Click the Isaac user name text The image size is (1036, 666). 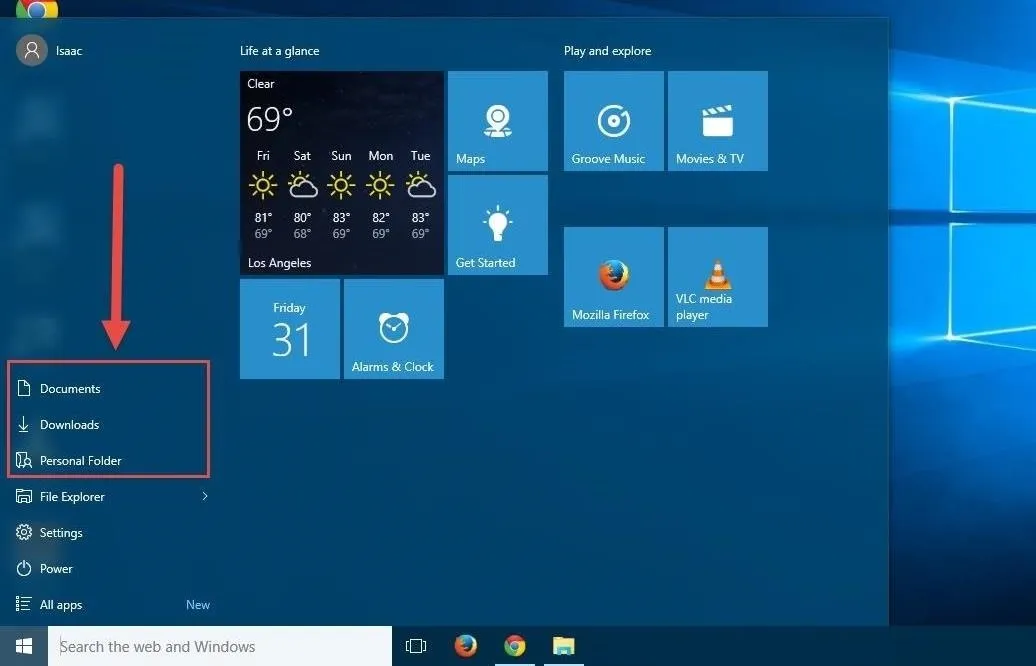click(69, 51)
